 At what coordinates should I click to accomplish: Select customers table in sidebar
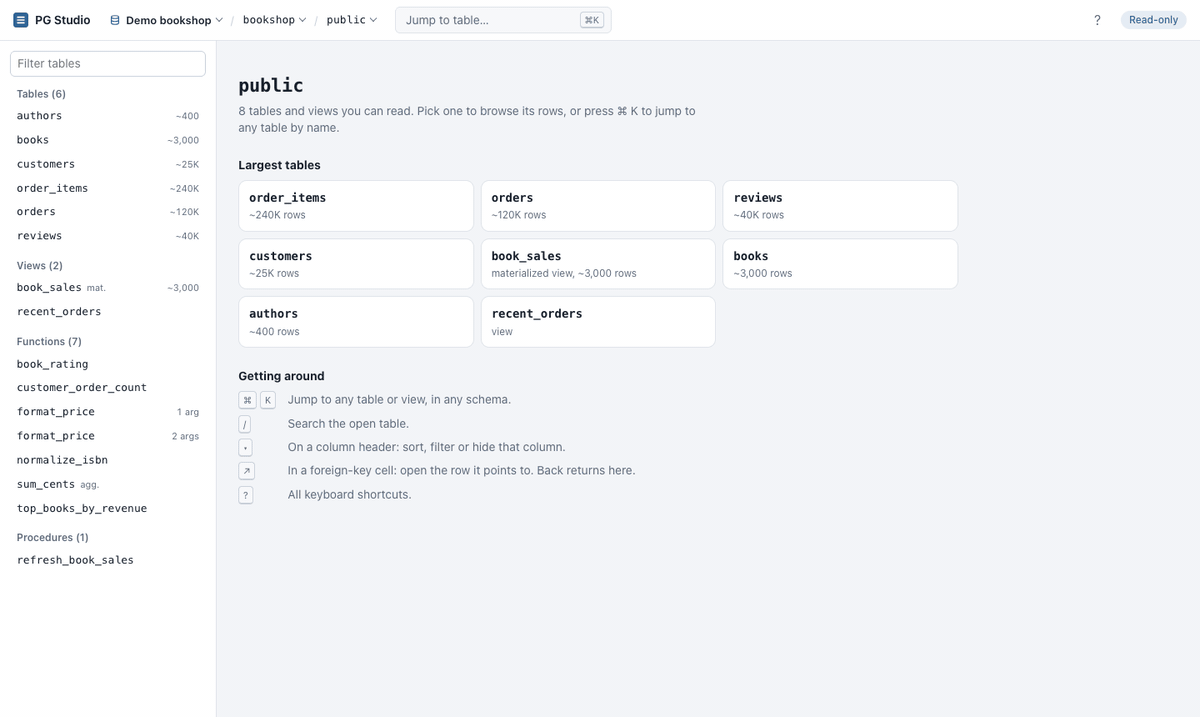[108, 164]
